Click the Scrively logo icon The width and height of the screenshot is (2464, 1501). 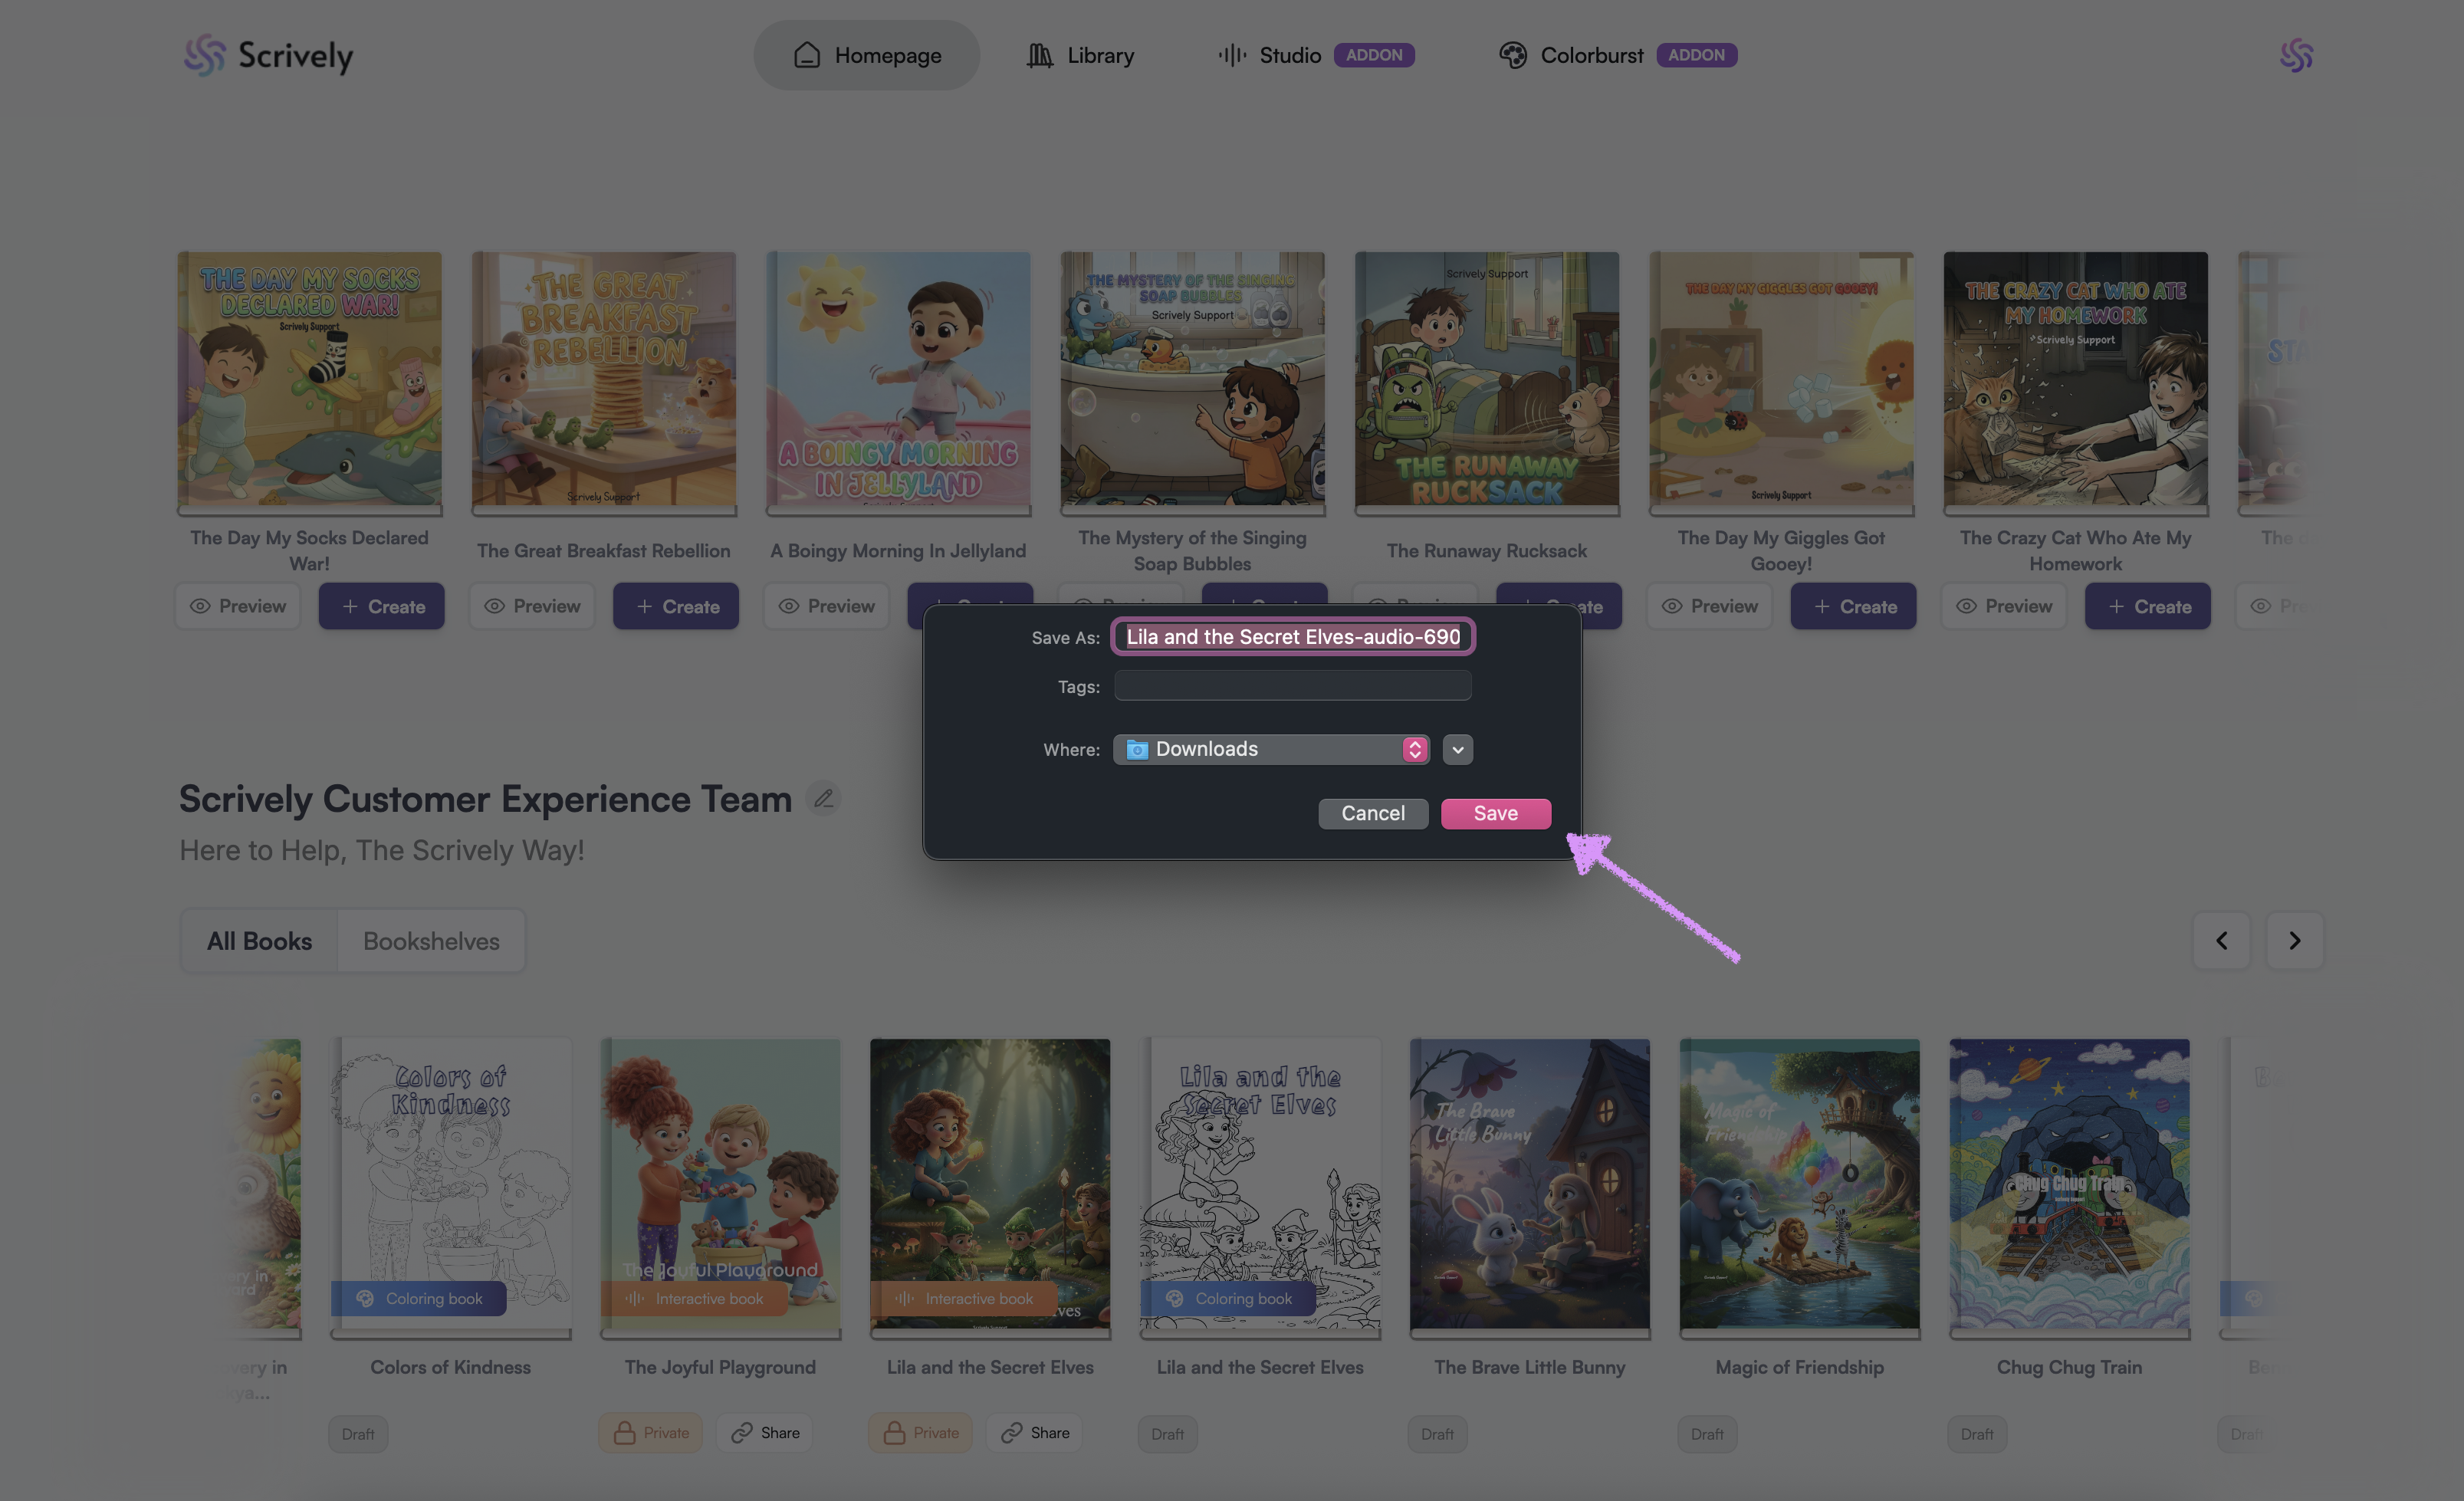point(205,55)
